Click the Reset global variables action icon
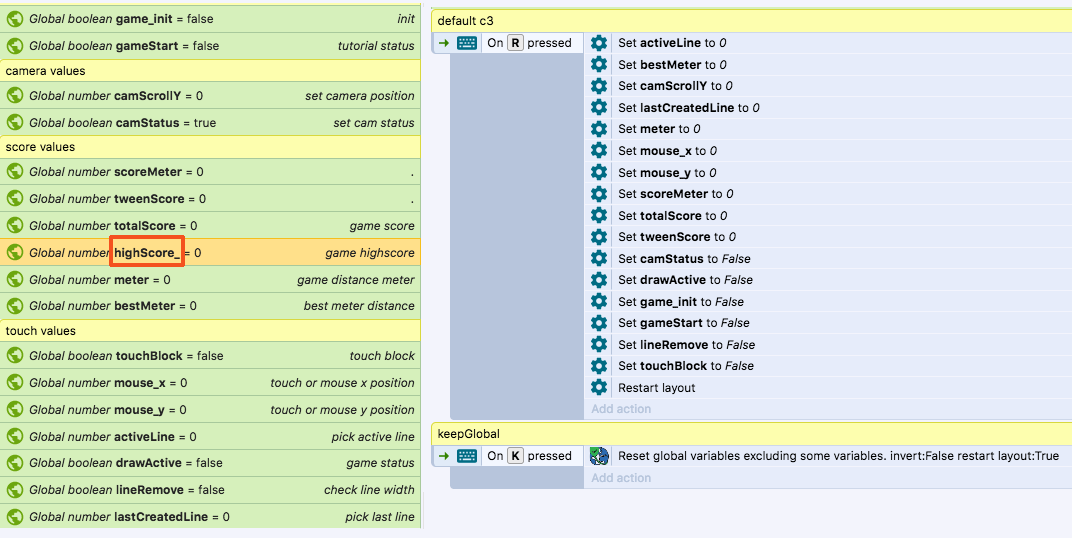The height and width of the screenshot is (538, 1072). click(x=599, y=456)
